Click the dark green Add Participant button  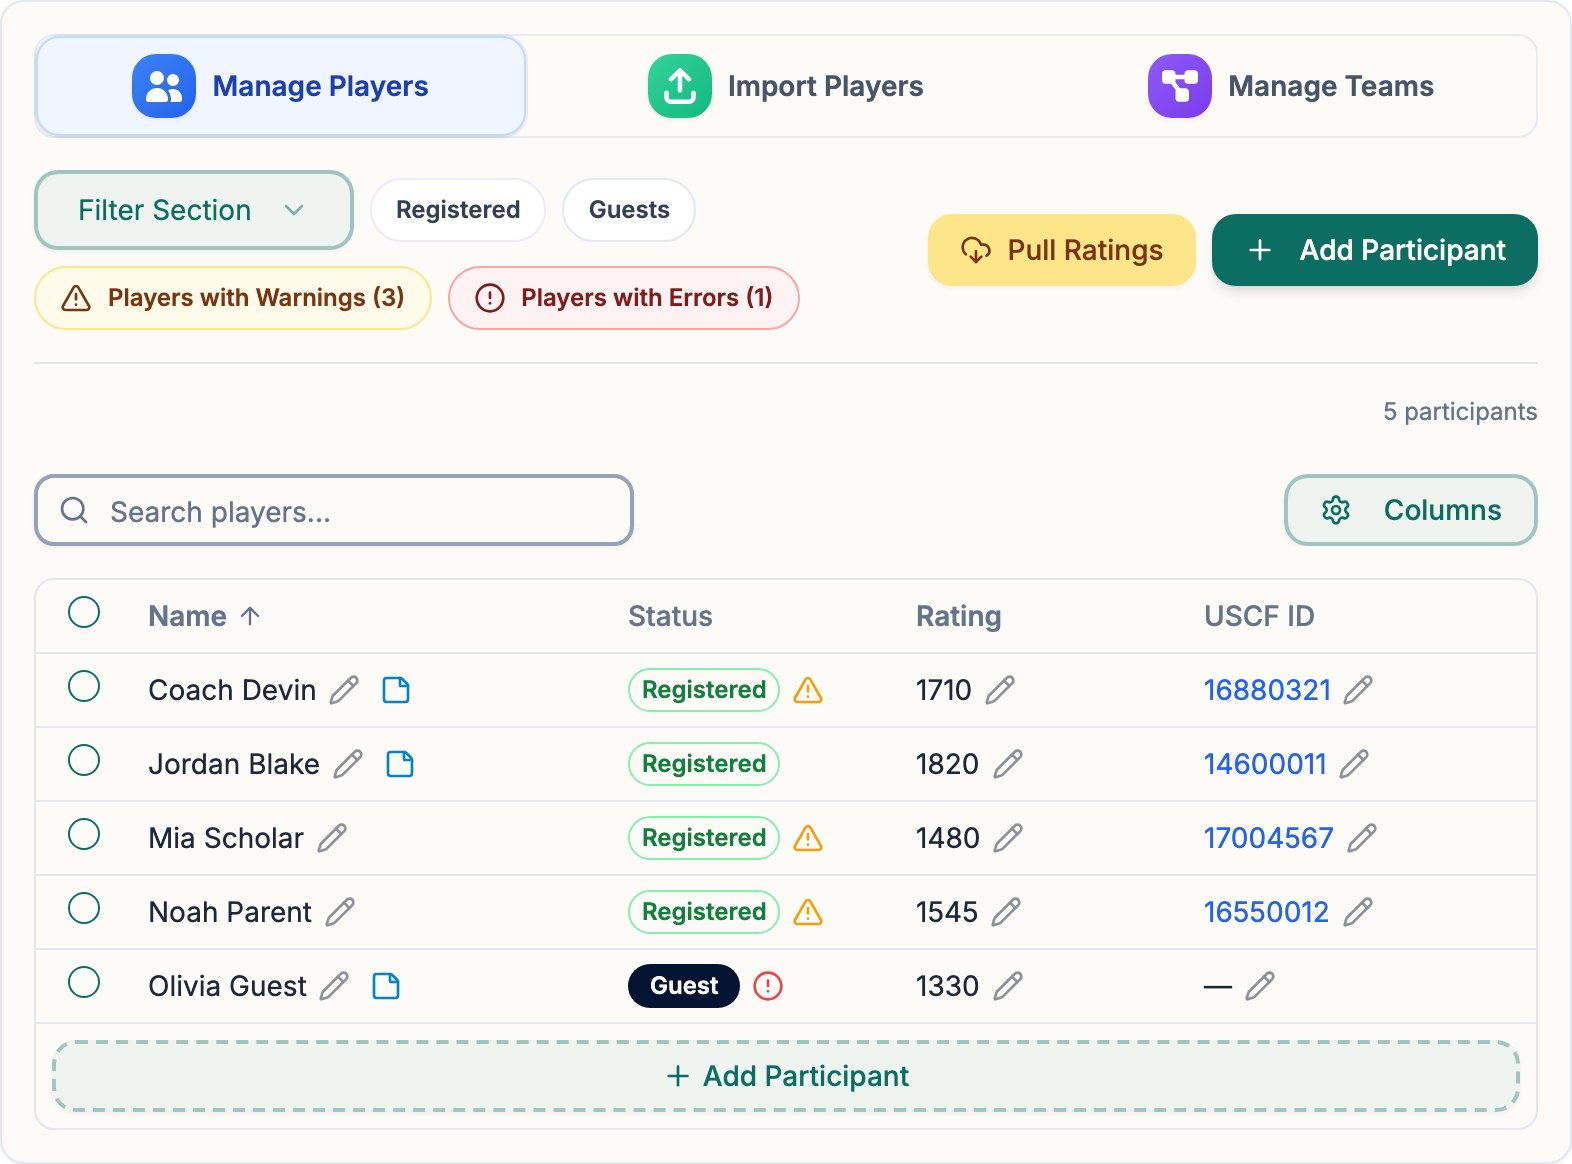(1375, 250)
